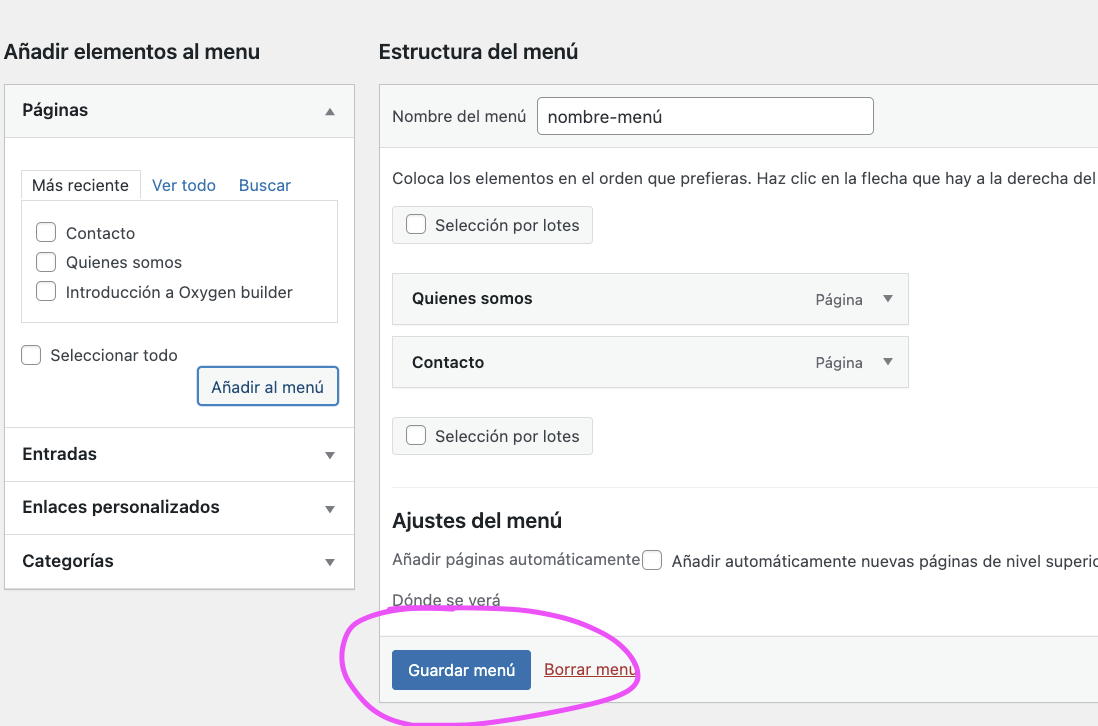Toggle the bottom Selección por lotes checkbox
This screenshot has width=1098, height=726.
(416, 436)
